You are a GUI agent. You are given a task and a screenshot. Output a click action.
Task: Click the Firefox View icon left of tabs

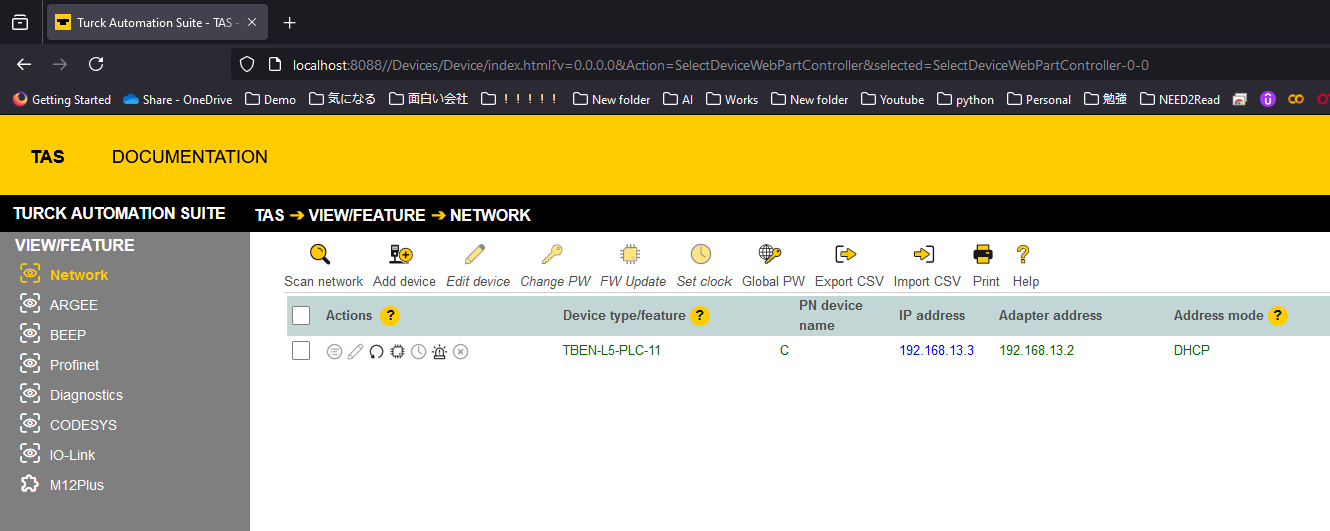click(20, 22)
